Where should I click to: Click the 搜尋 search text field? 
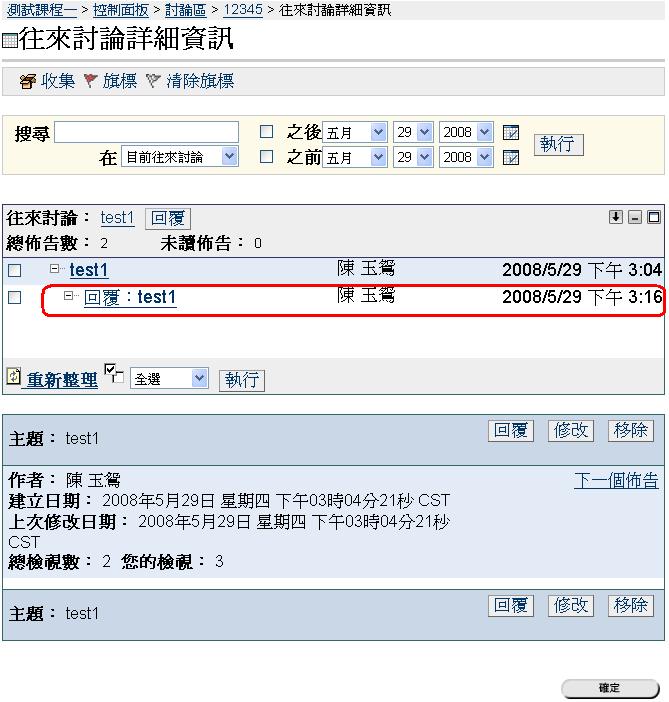[x=146, y=132]
